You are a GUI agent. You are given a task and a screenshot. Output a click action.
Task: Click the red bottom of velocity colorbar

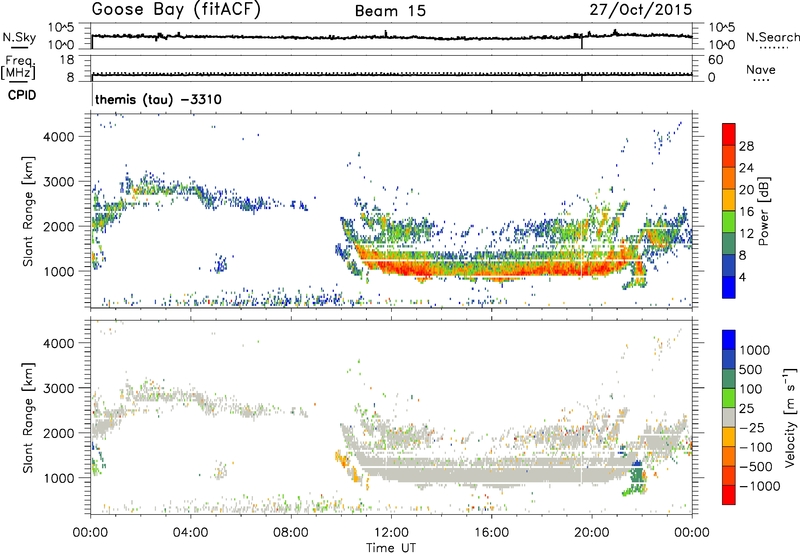[x=729, y=495]
